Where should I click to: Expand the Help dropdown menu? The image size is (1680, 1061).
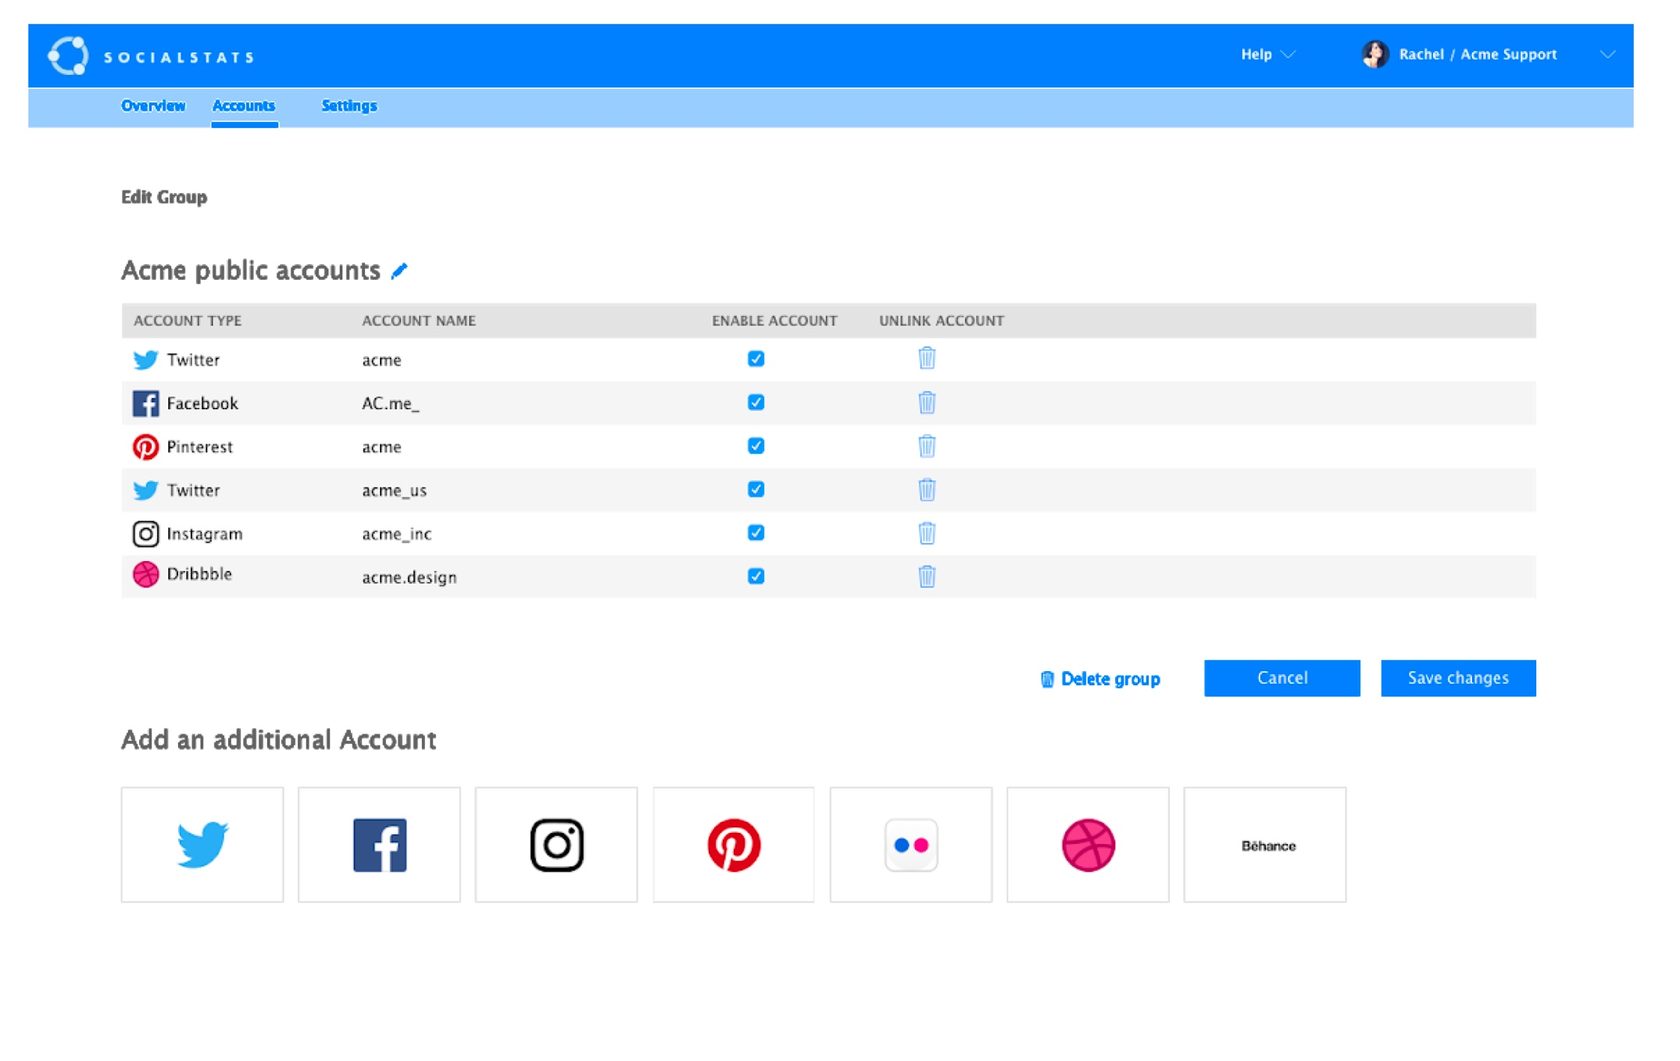1267,55
